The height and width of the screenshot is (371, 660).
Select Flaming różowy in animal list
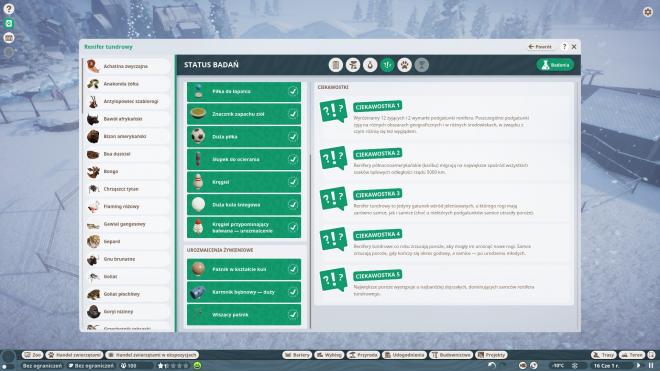[128, 207]
